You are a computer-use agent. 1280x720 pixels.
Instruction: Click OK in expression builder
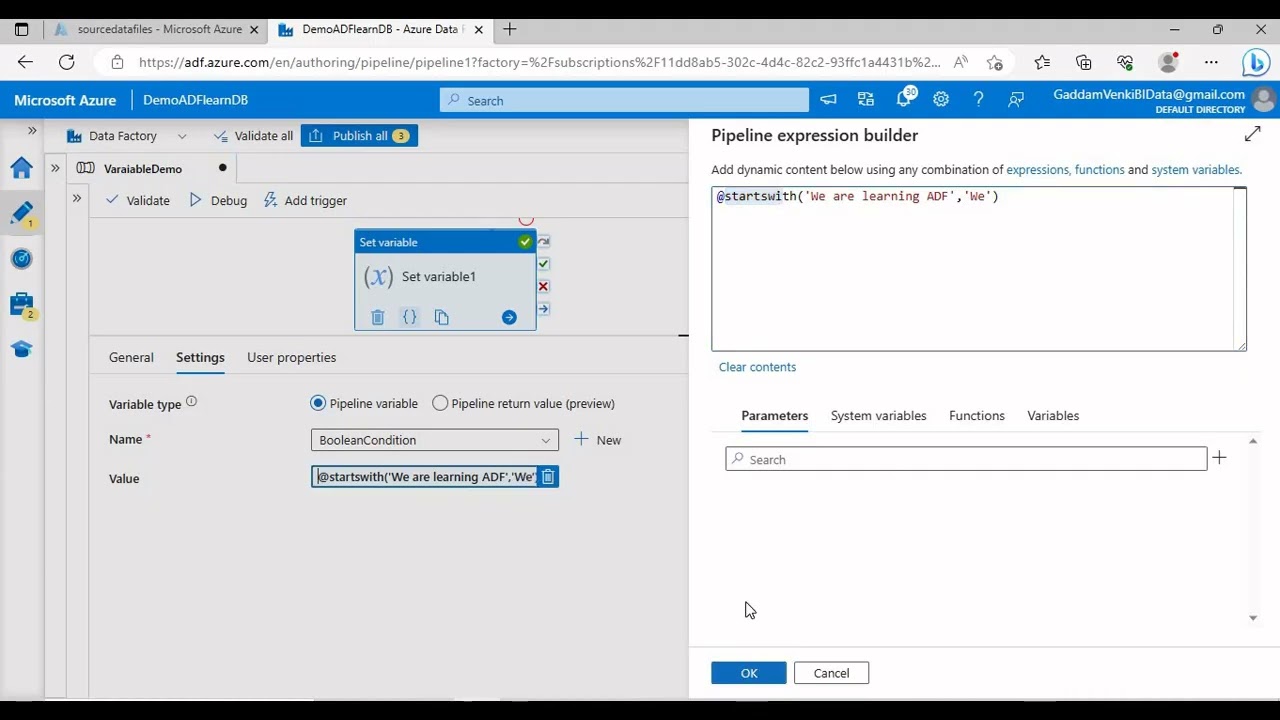click(749, 673)
